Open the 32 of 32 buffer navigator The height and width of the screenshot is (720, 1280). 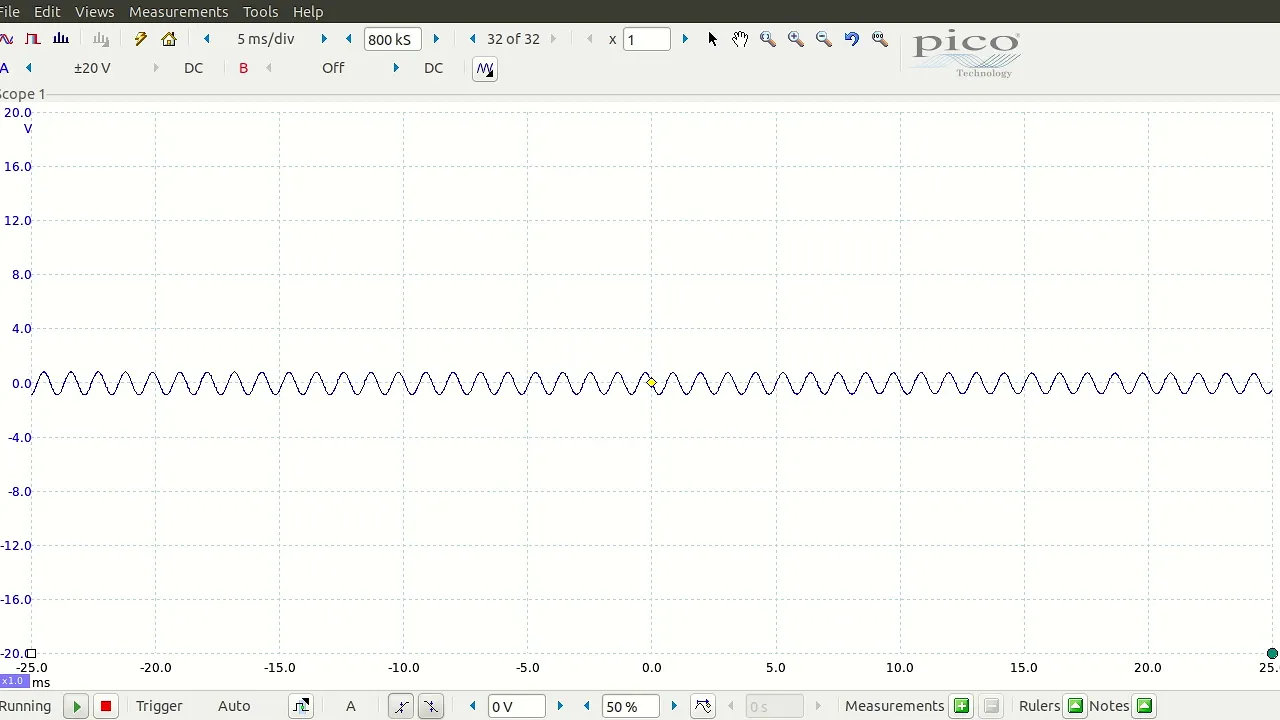pos(513,39)
